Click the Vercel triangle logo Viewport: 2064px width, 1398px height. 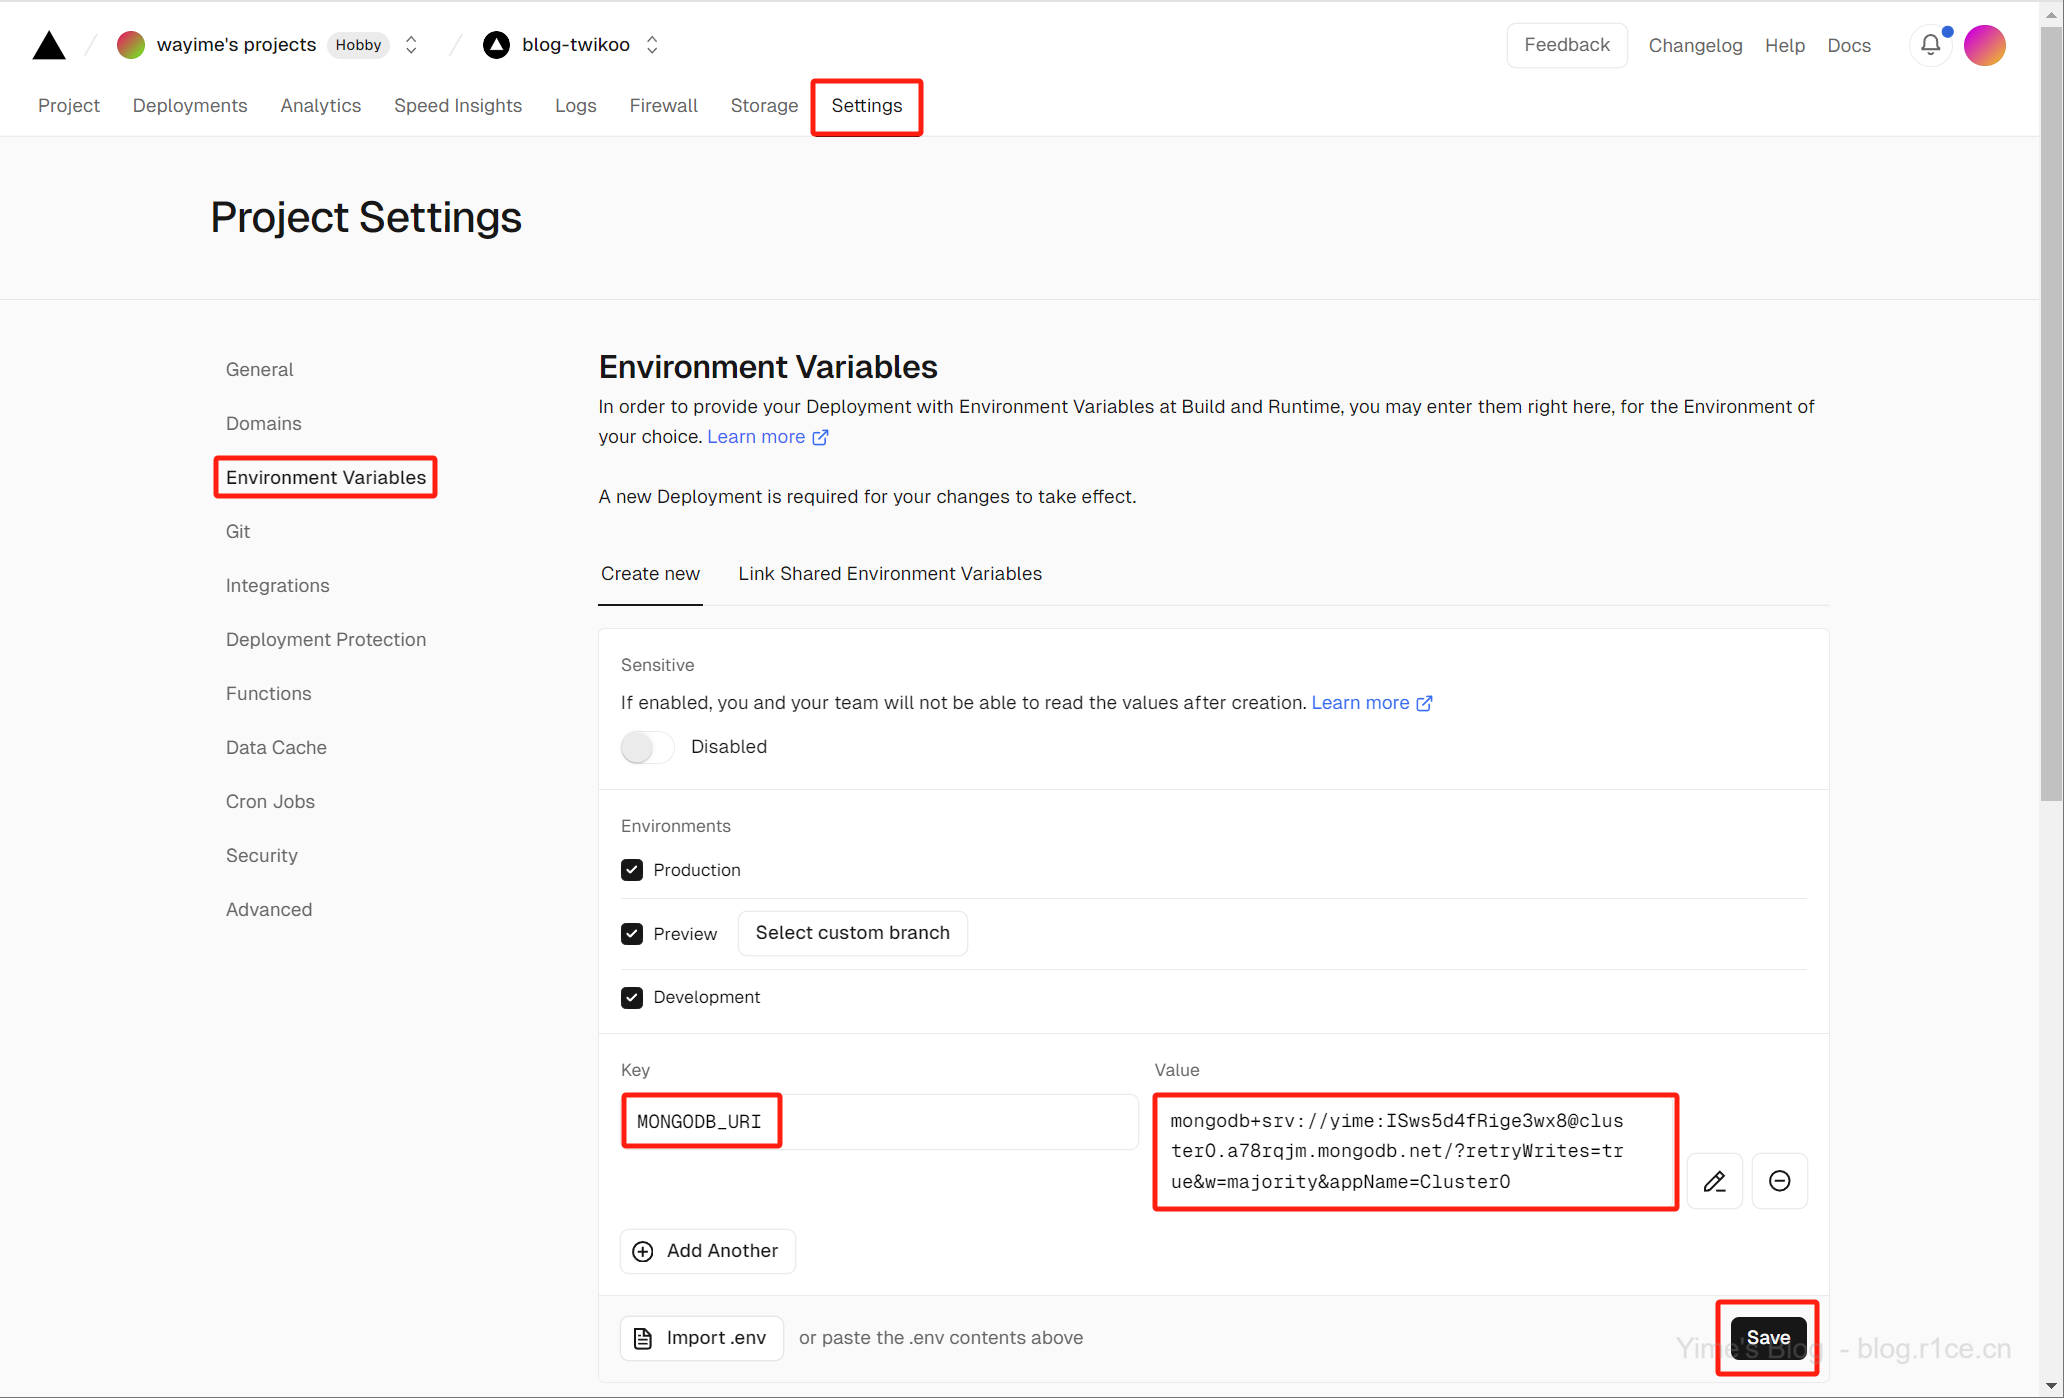click(x=48, y=46)
